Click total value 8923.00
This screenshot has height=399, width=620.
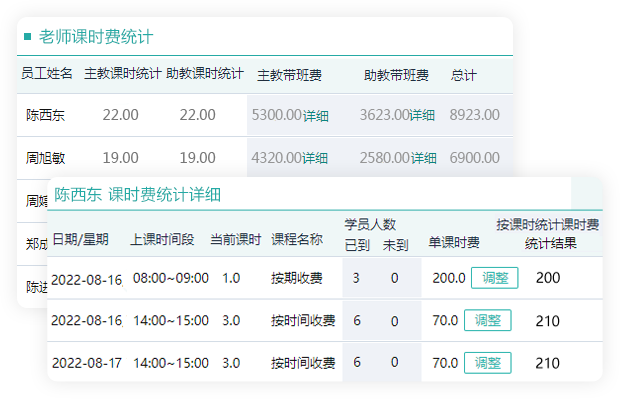(474, 115)
